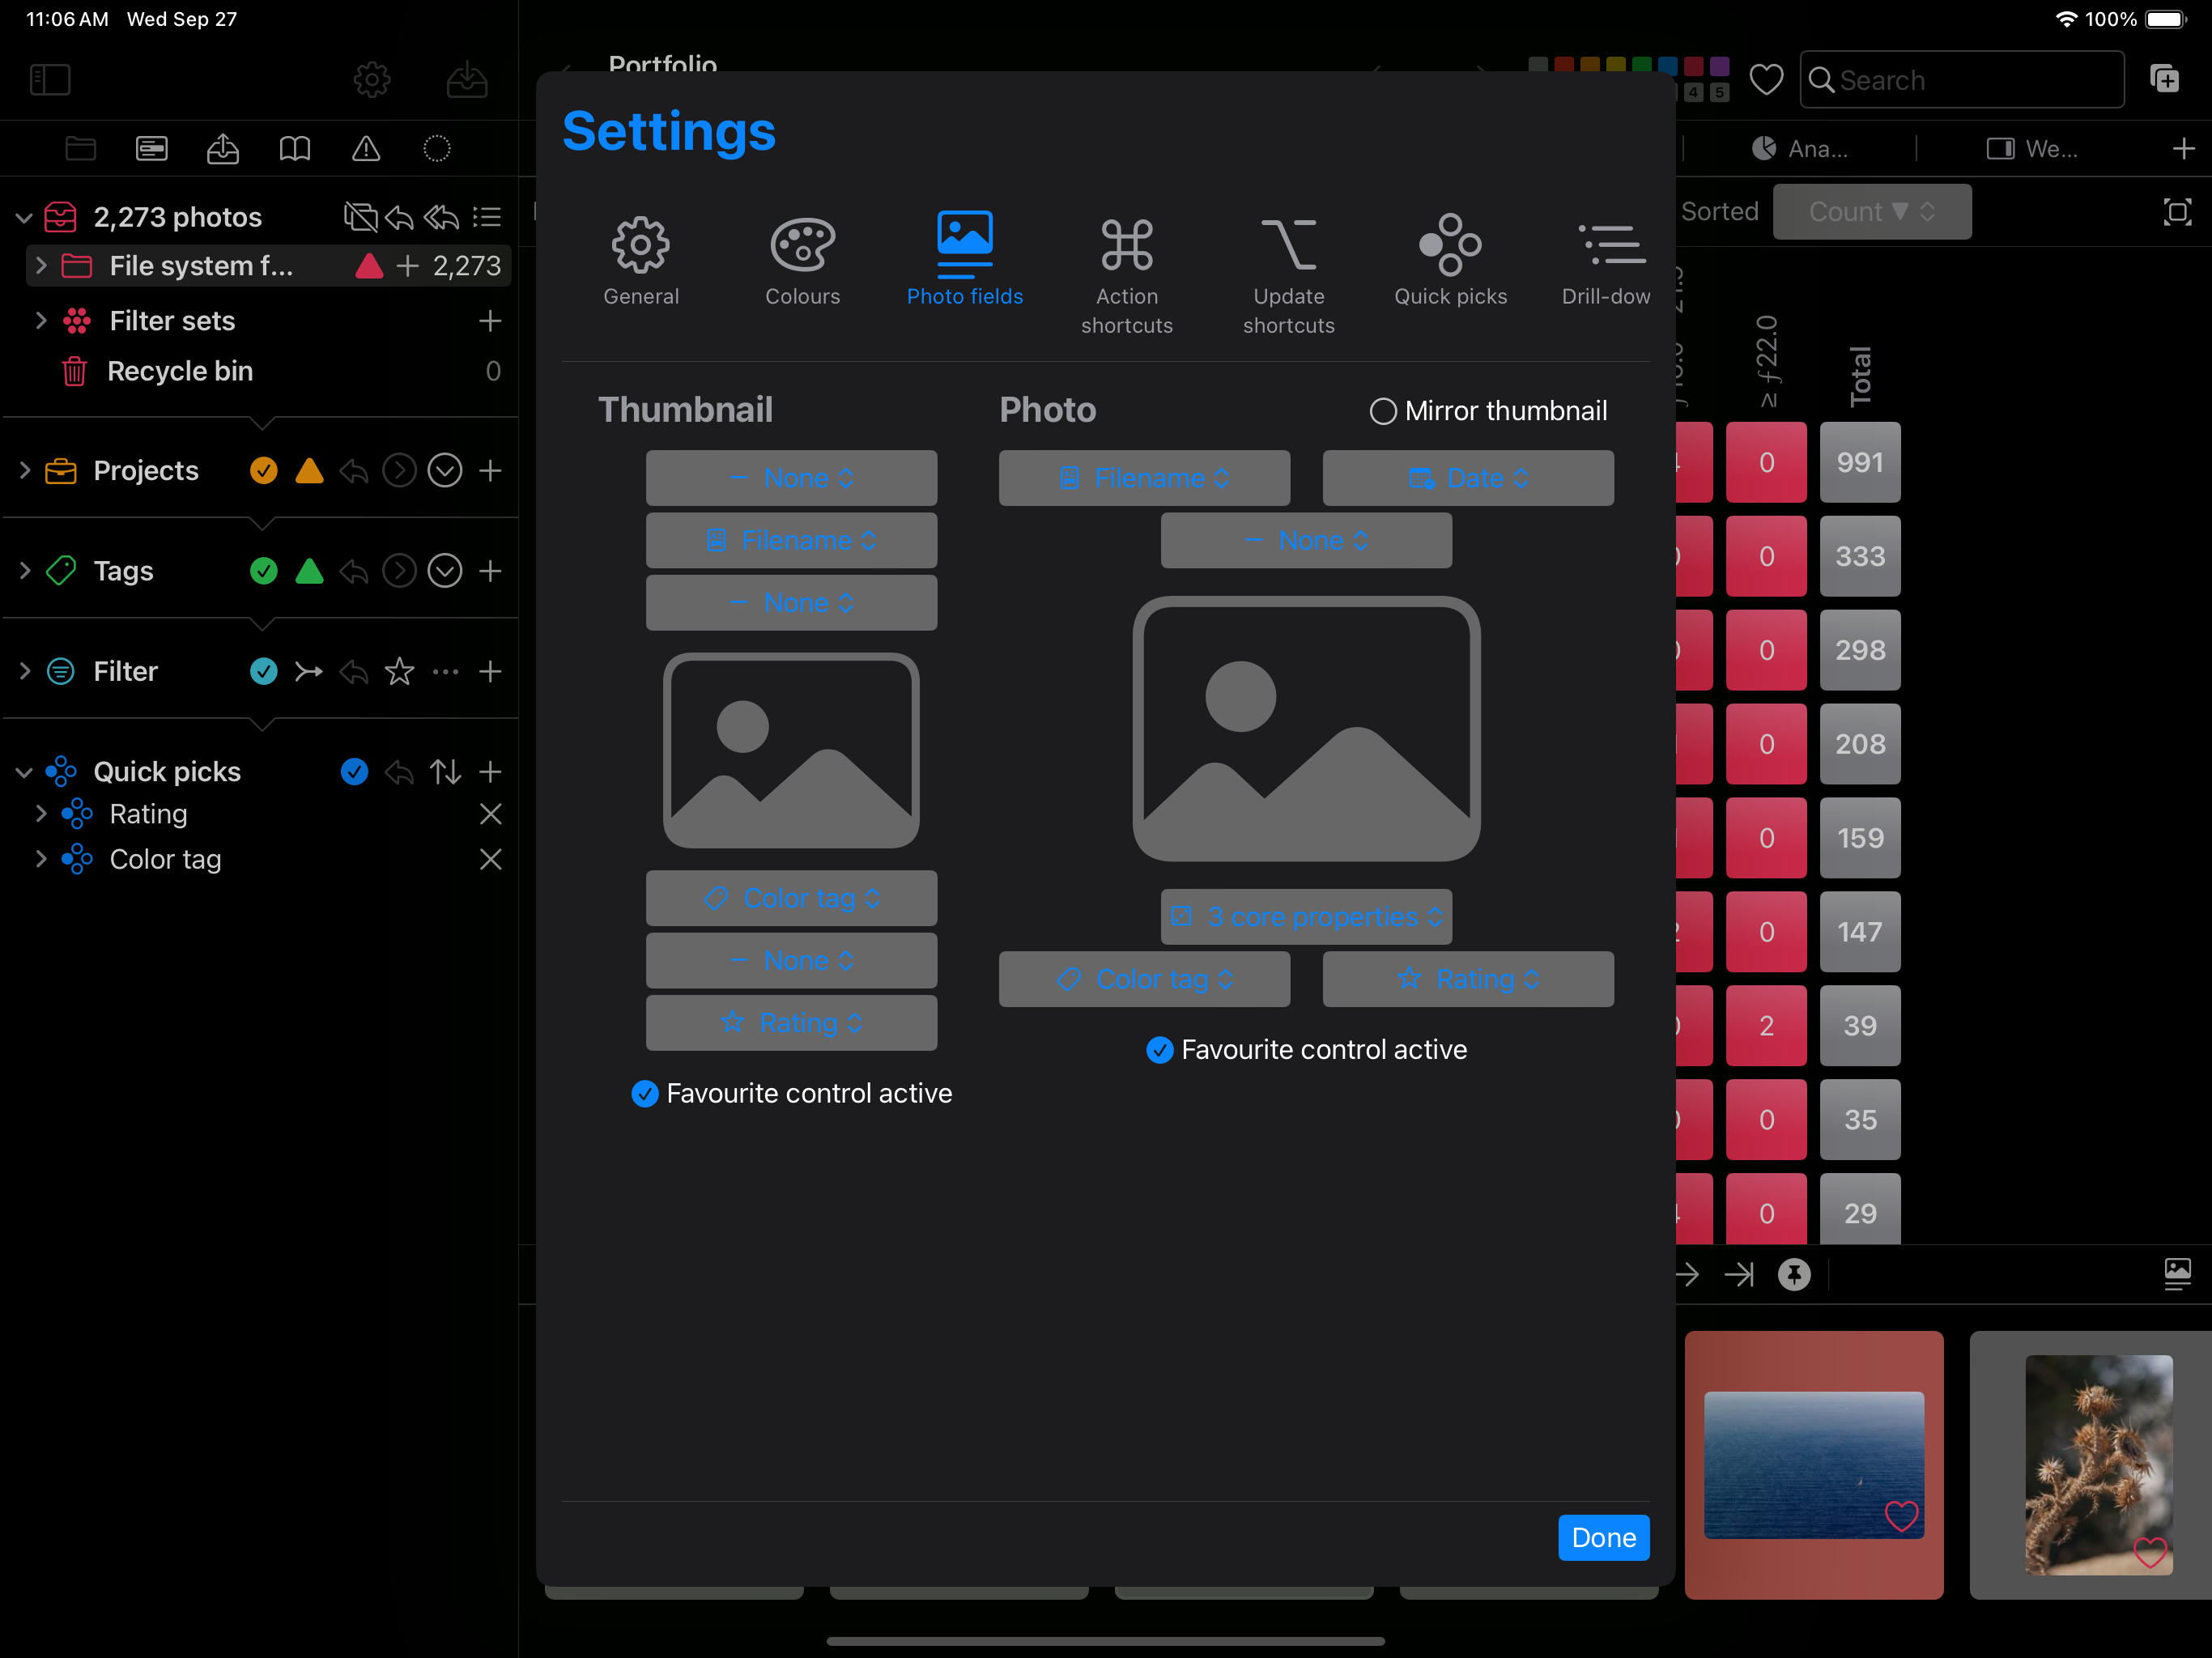Click the list icon beside 2,273 photos
The width and height of the screenshot is (2212, 1658).
[487, 217]
